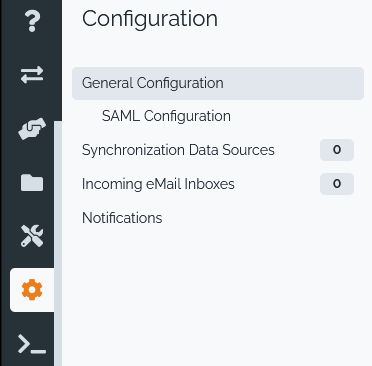Open the handshake icon section
The height and width of the screenshot is (366, 372).
click(x=32, y=129)
